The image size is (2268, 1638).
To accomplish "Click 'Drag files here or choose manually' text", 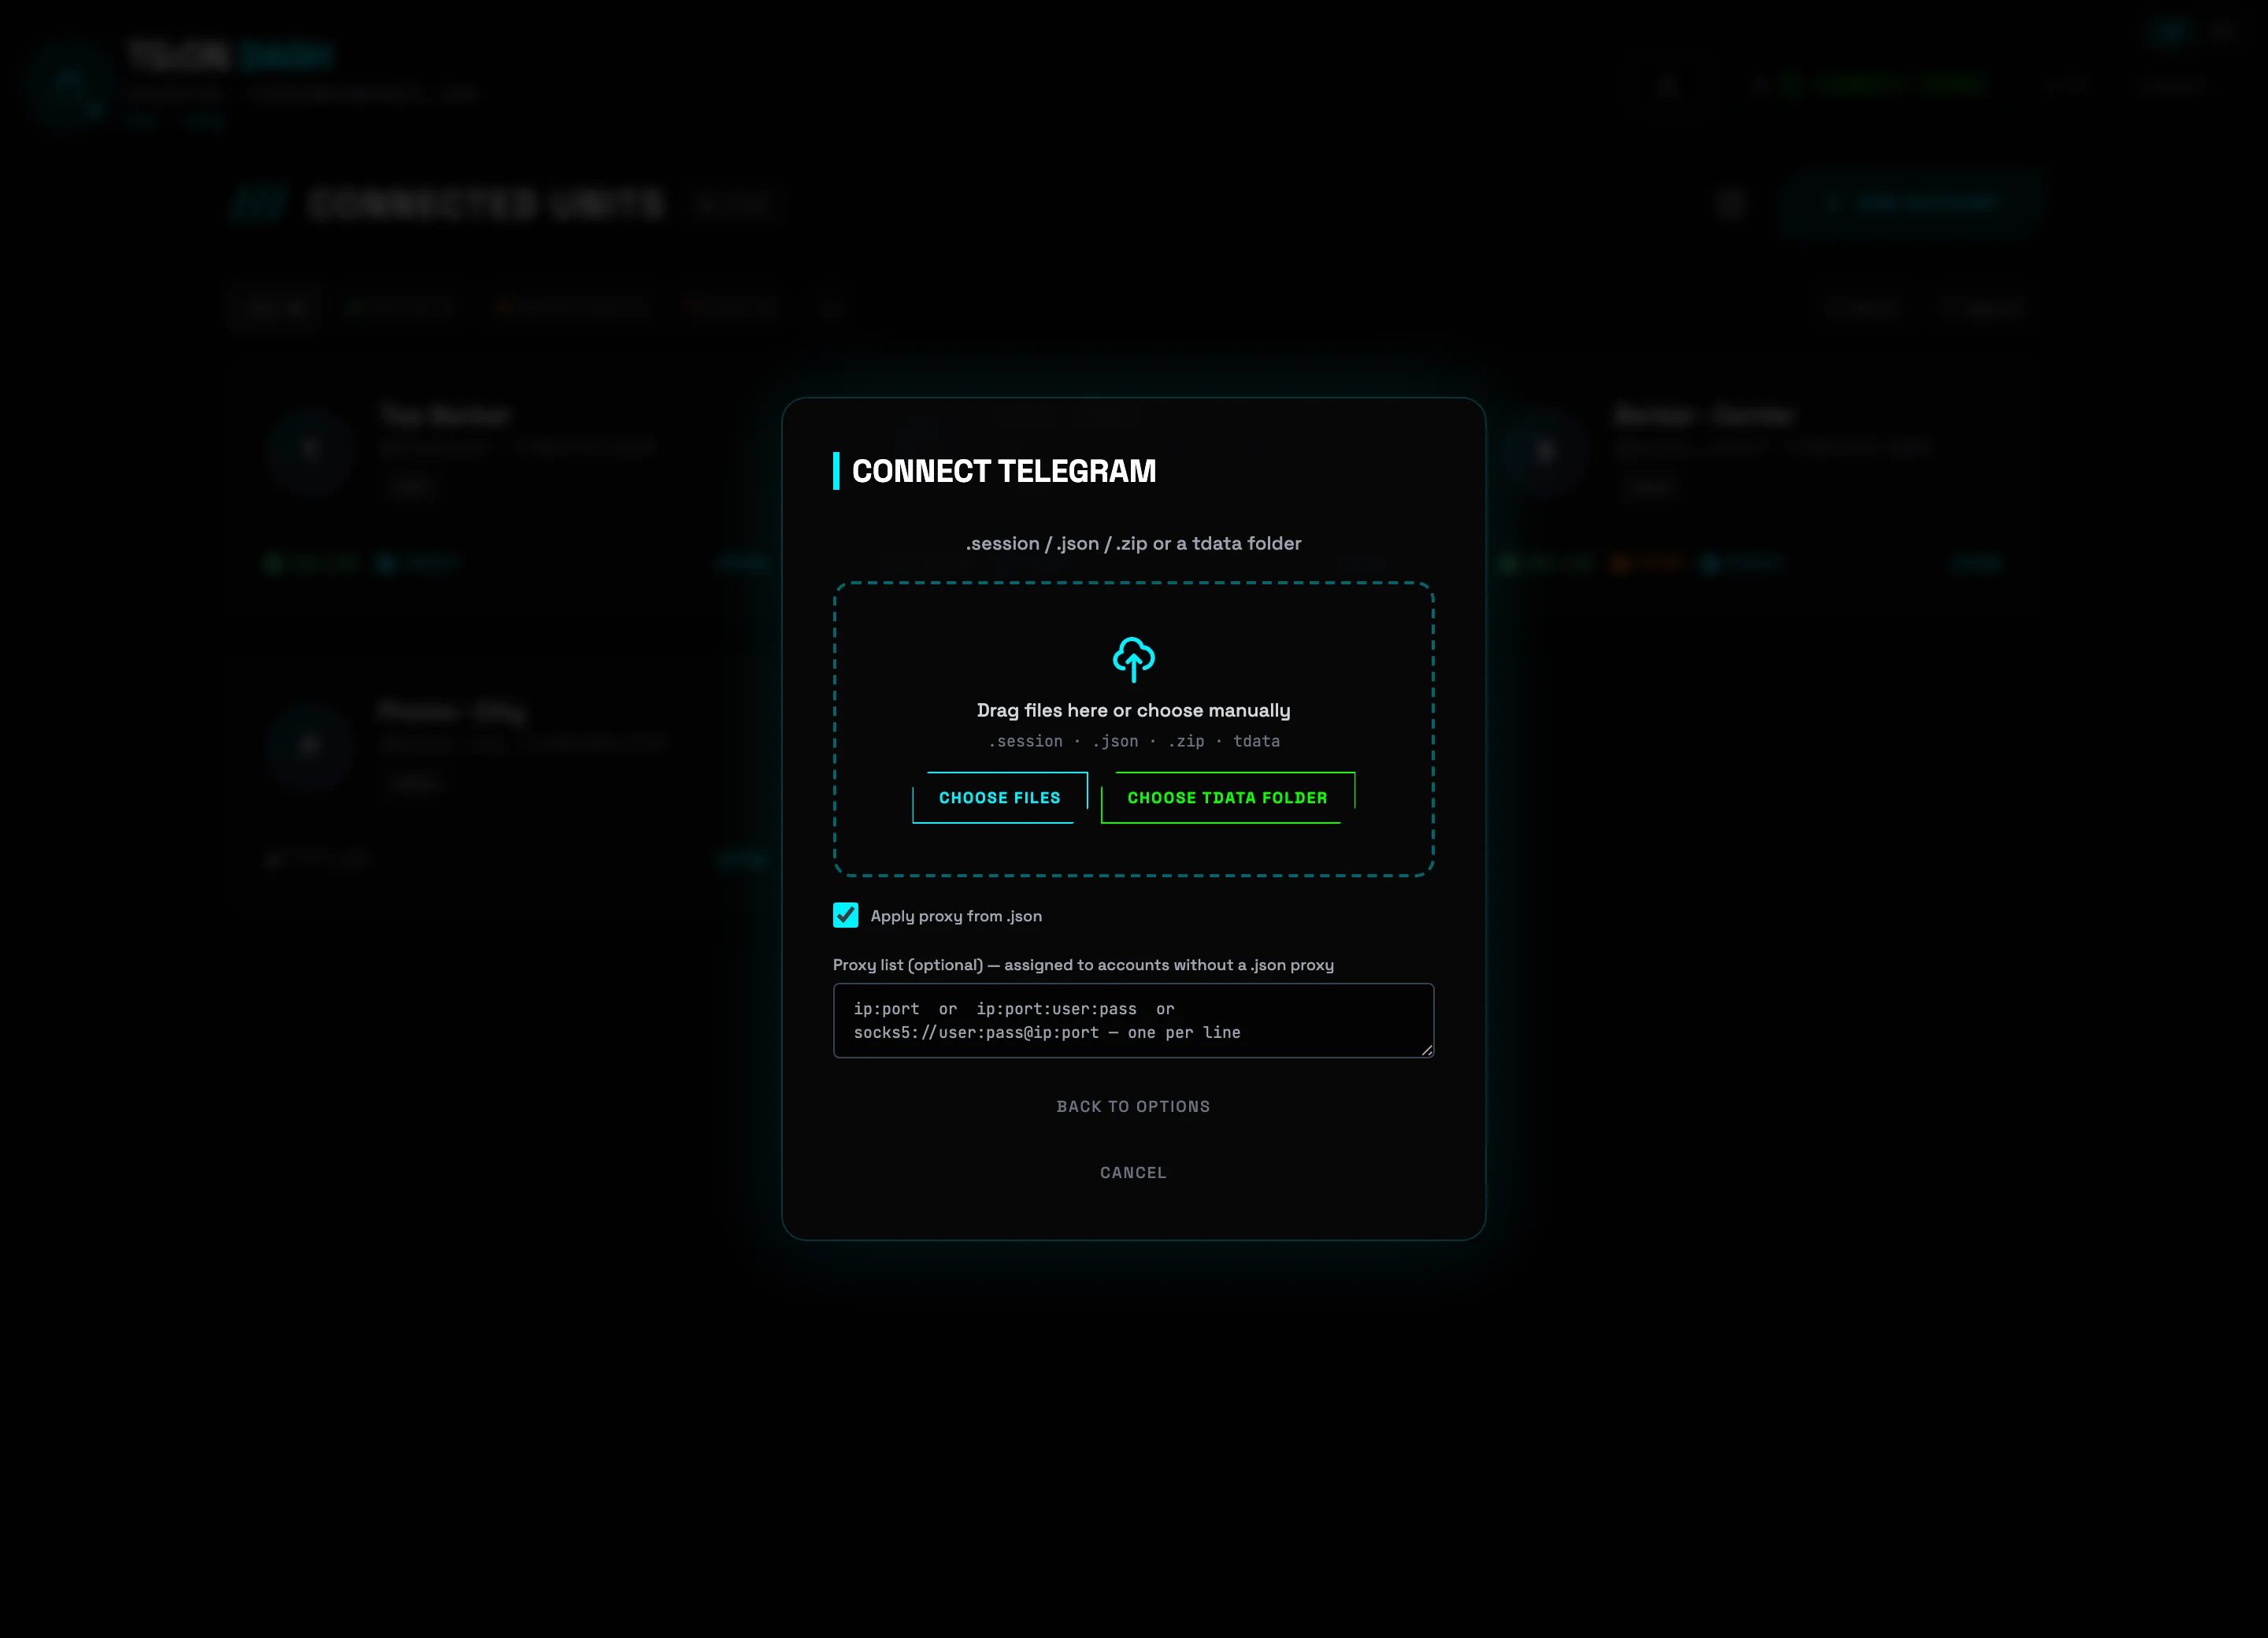I will tap(1133, 710).
